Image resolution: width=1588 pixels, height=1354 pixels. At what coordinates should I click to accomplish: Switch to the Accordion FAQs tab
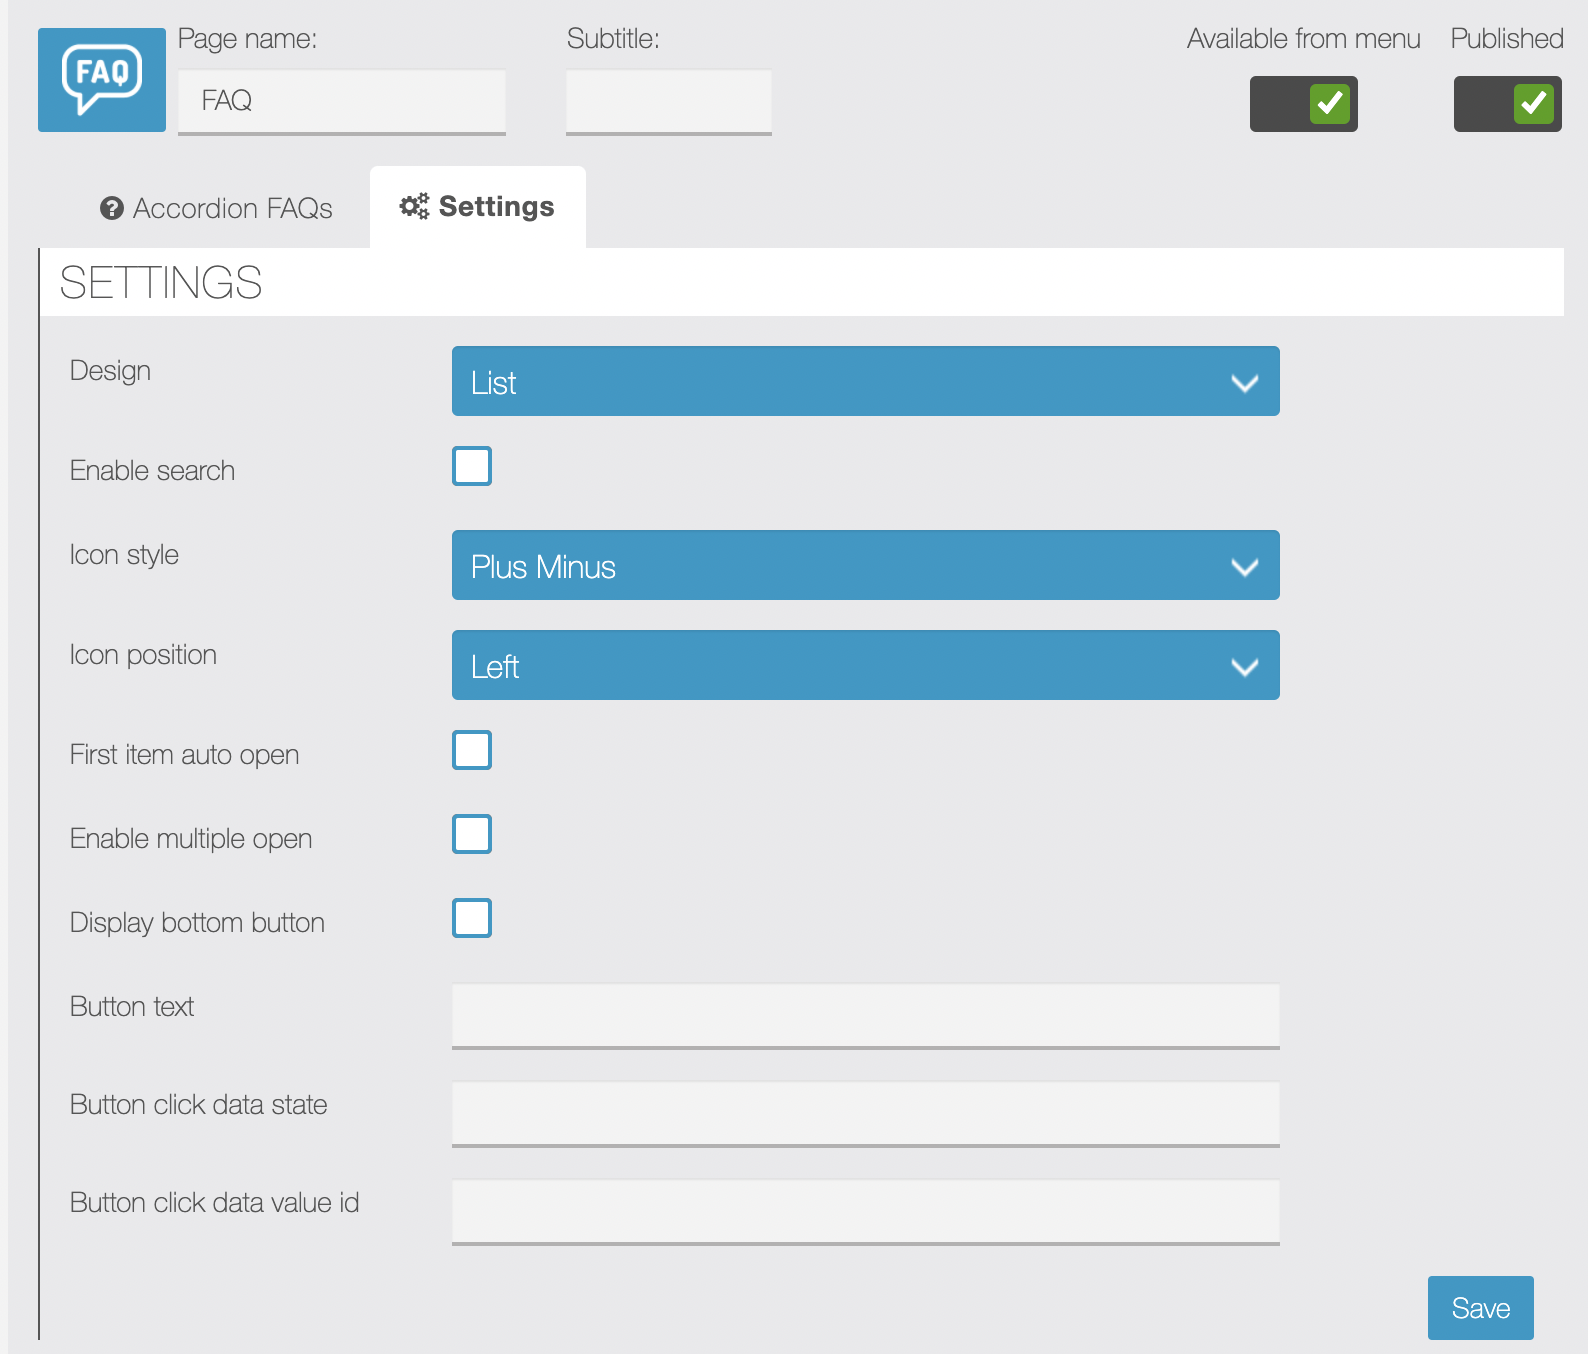(216, 208)
